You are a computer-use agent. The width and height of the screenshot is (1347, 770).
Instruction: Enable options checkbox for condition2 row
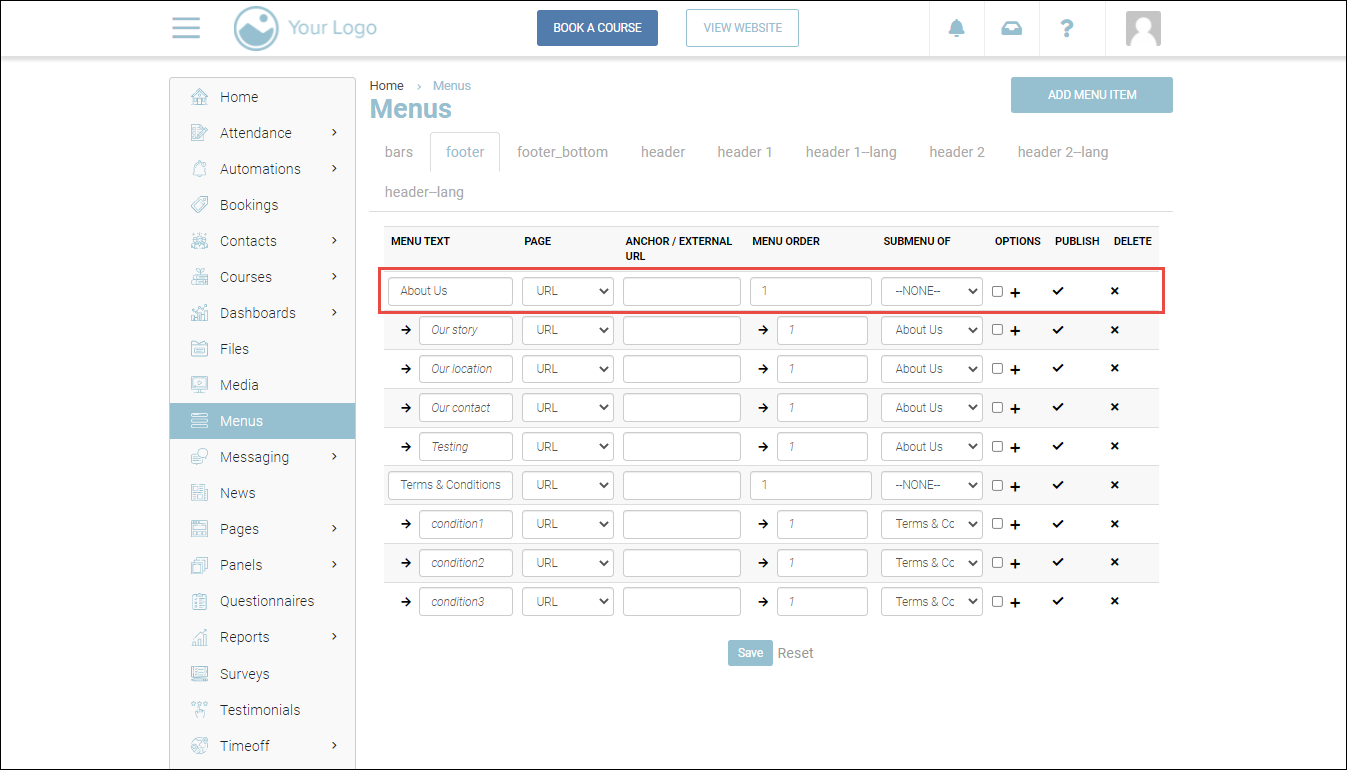pos(997,563)
